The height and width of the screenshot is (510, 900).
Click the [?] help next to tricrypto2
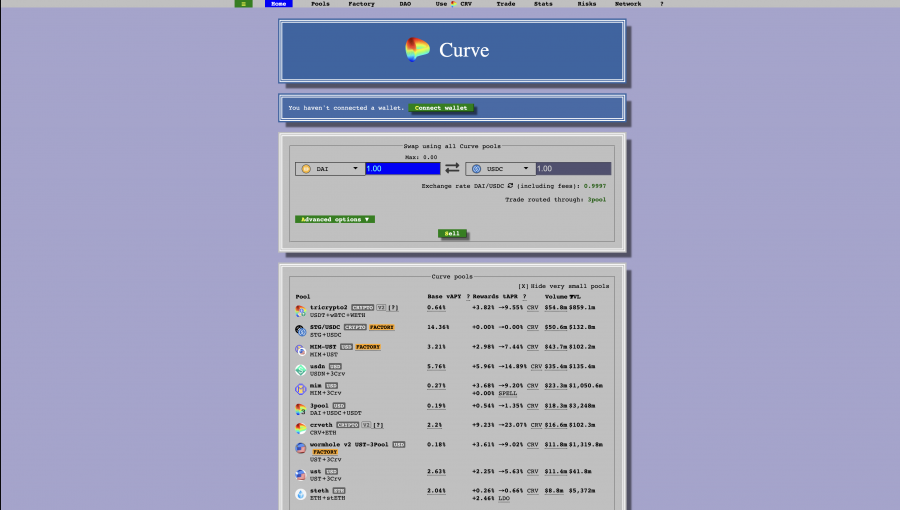[x=393, y=307]
